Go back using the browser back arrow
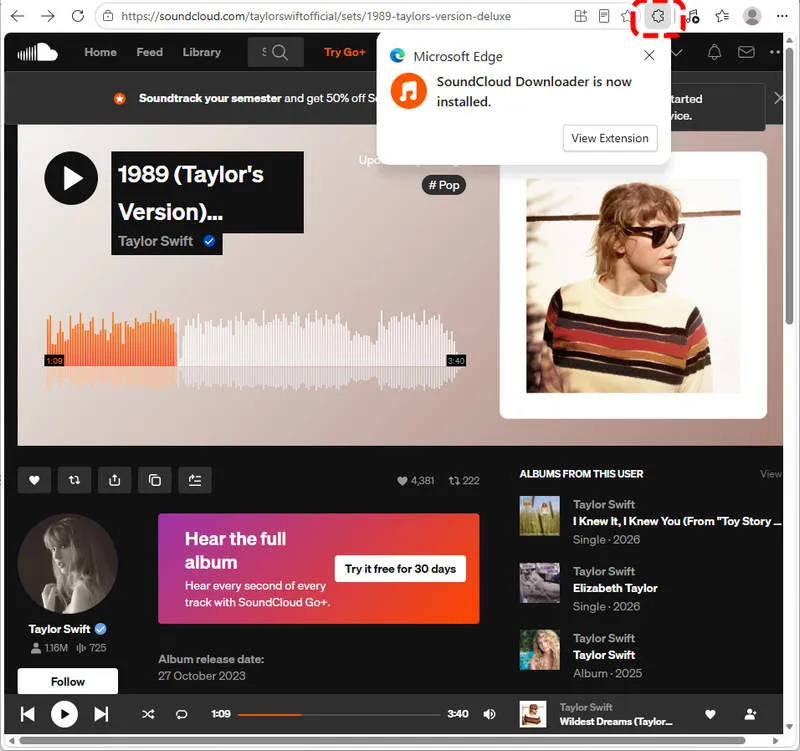This screenshot has width=800, height=751. [17, 16]
